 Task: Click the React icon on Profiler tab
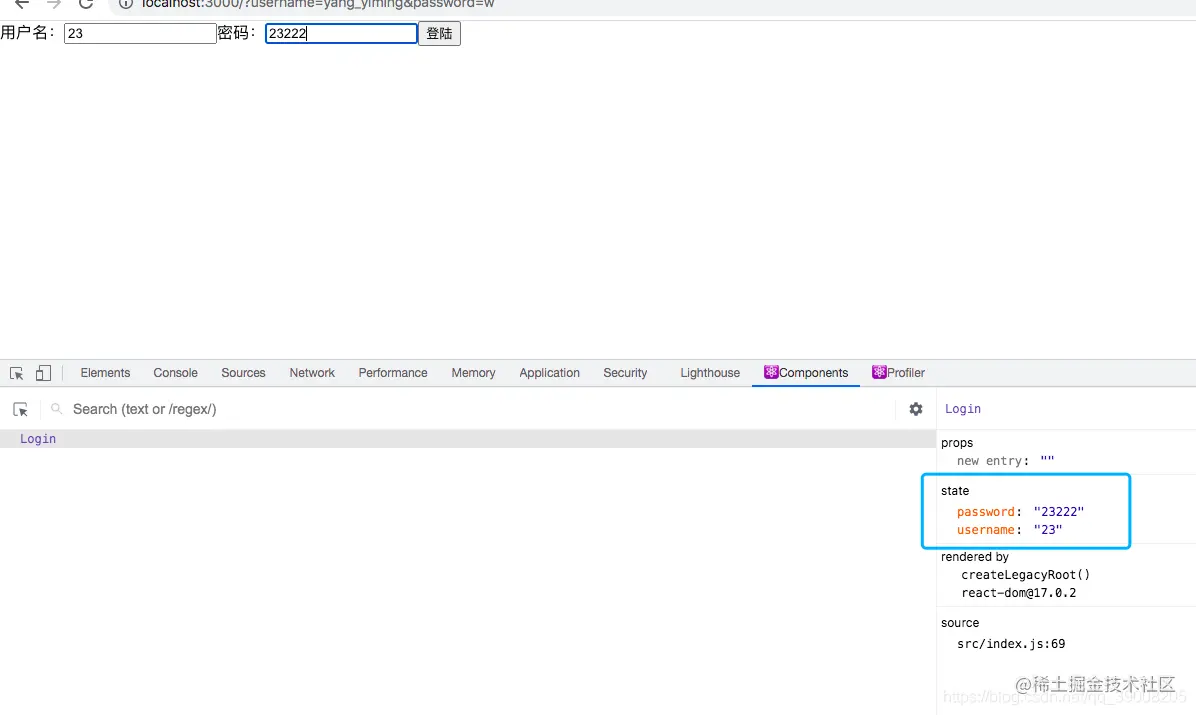tap(879, 372)
